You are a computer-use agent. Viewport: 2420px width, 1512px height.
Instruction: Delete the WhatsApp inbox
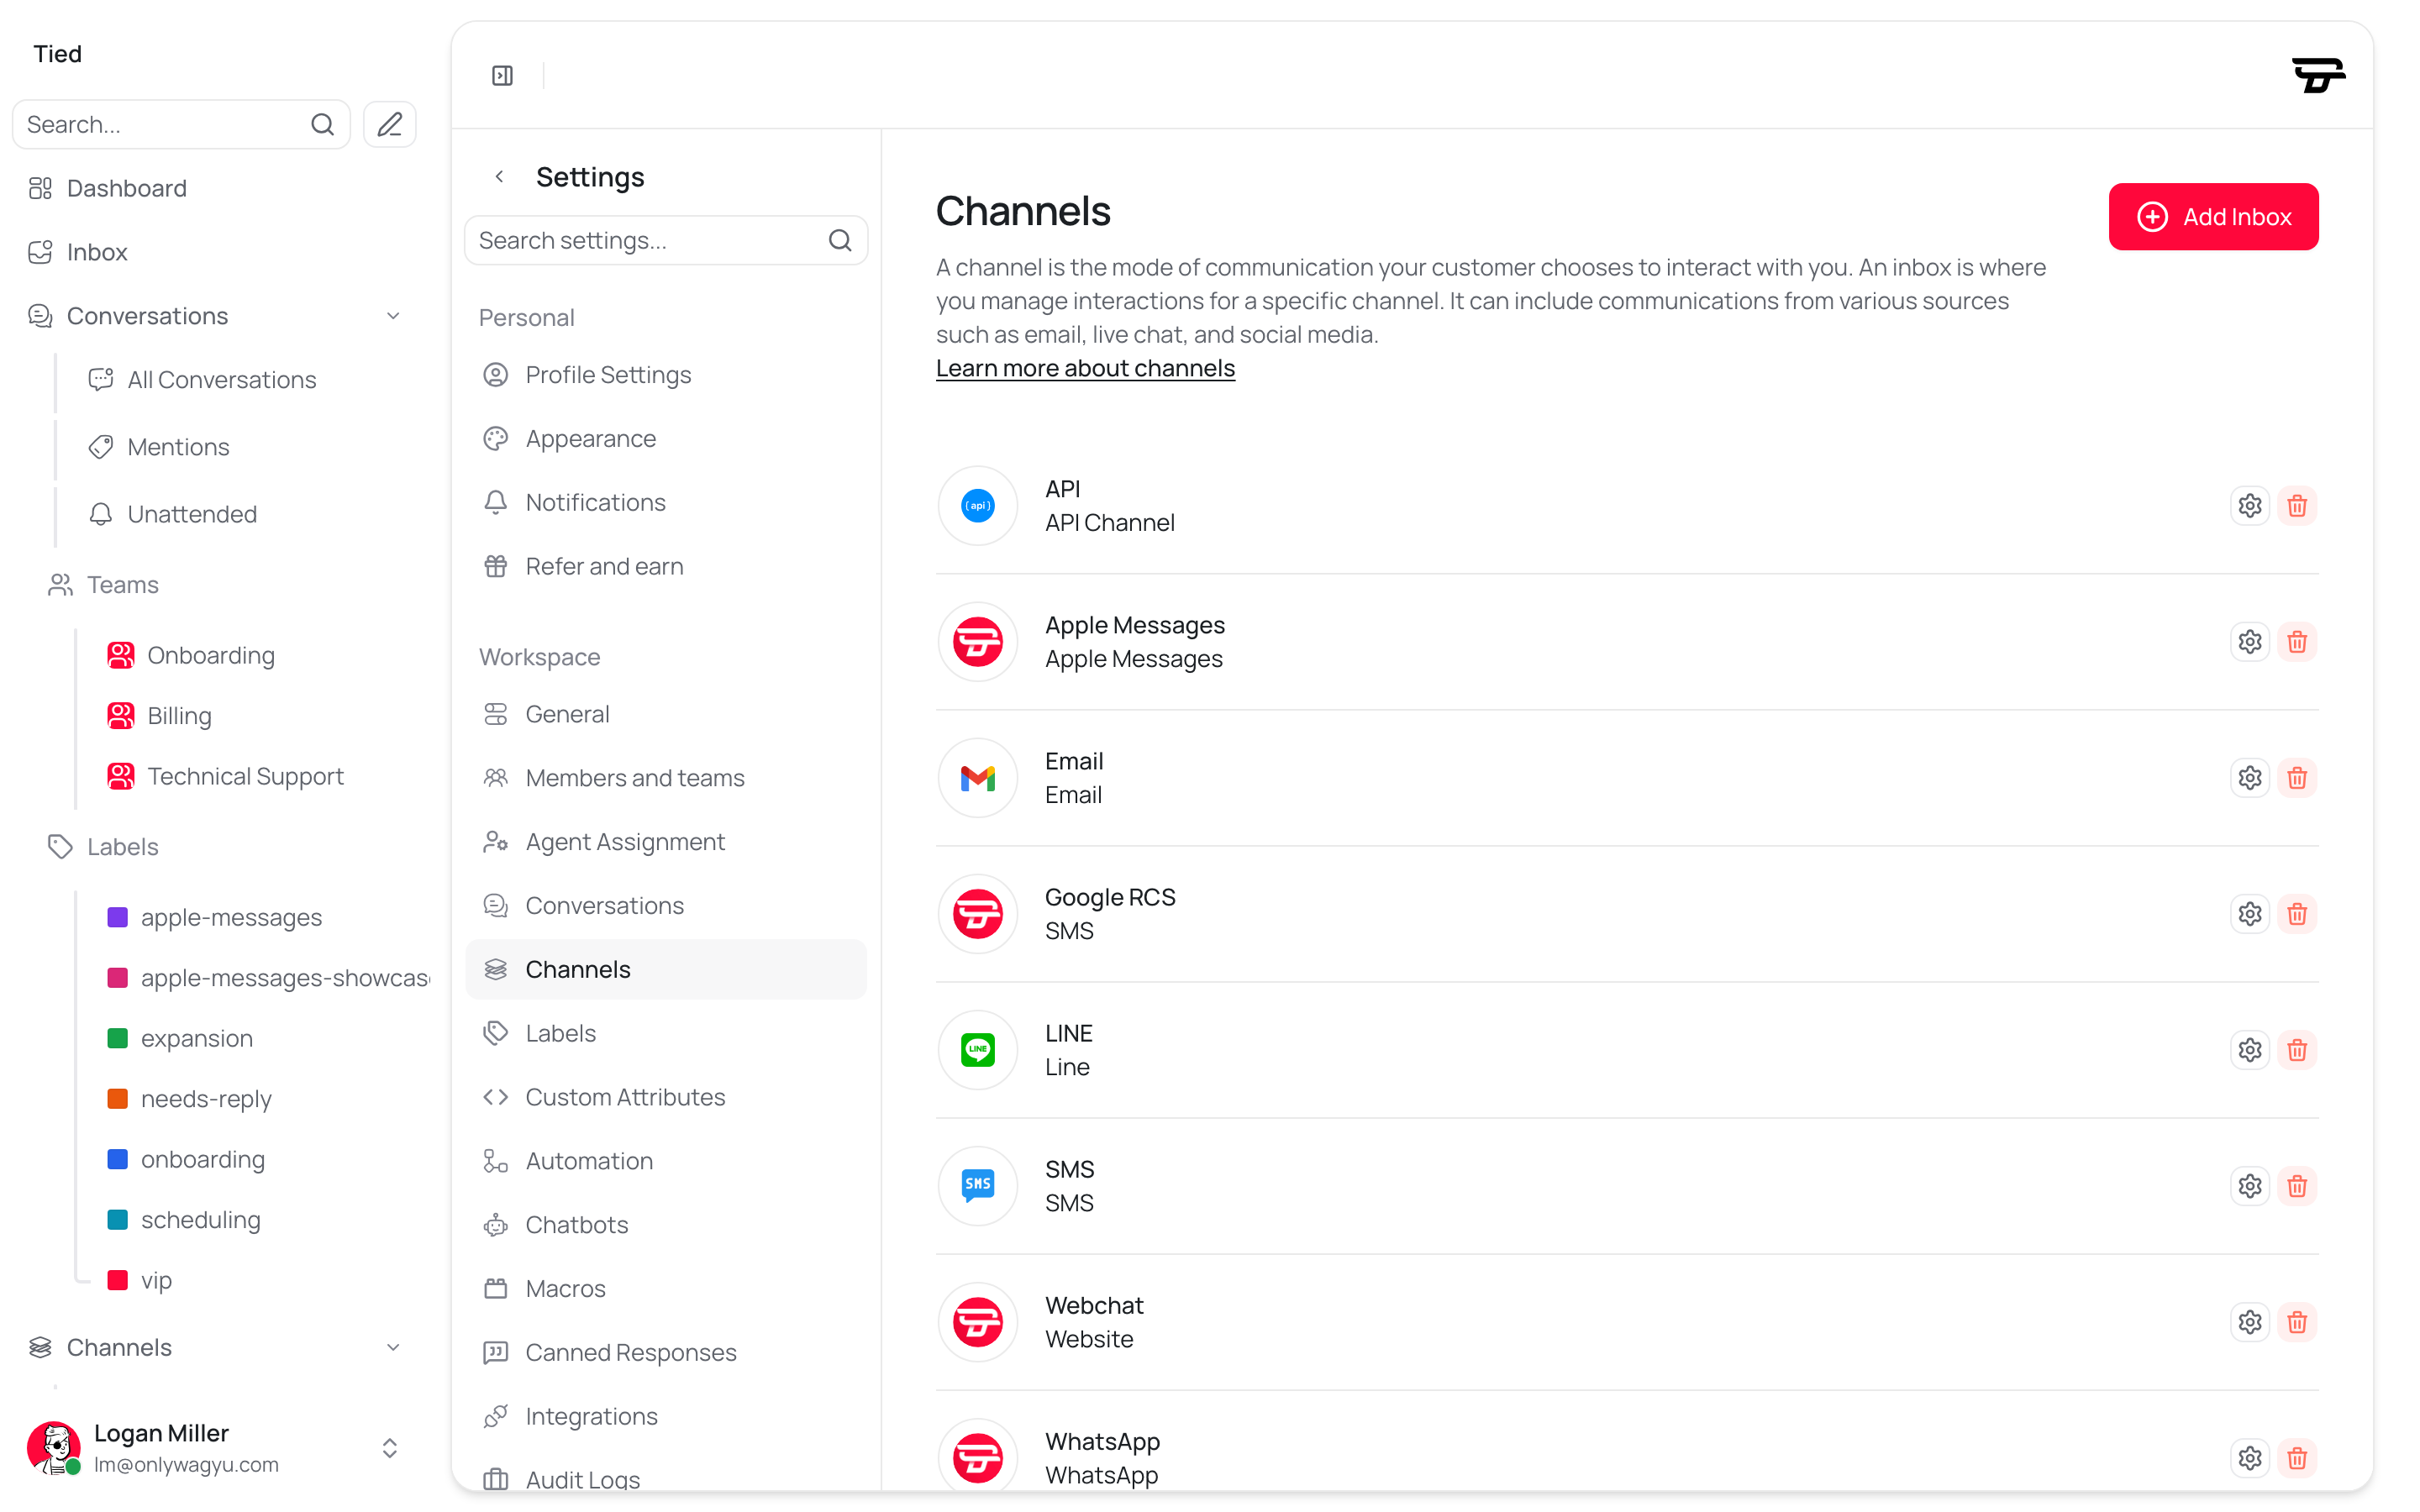(x=2297, y=1457)
